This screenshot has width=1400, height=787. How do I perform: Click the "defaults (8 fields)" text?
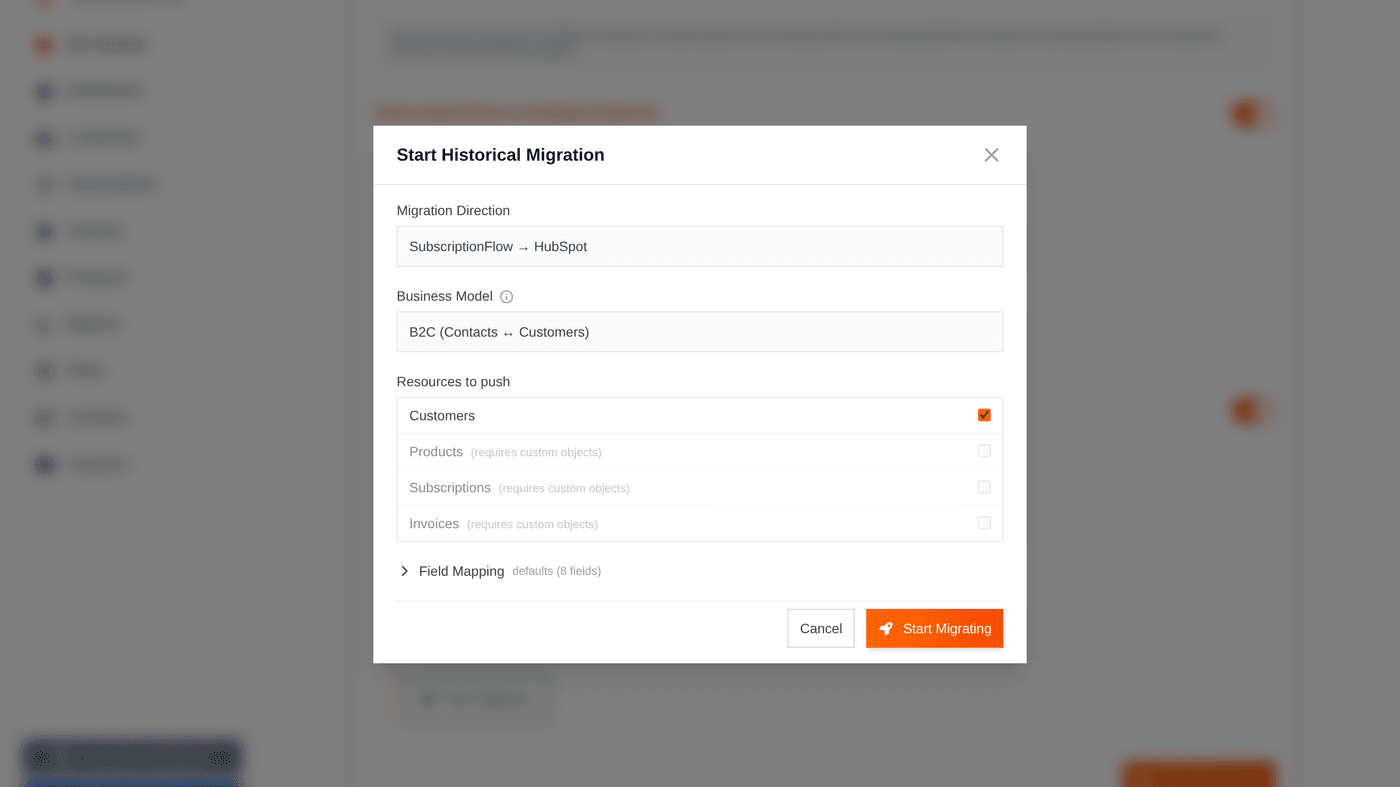coord(556,571)
